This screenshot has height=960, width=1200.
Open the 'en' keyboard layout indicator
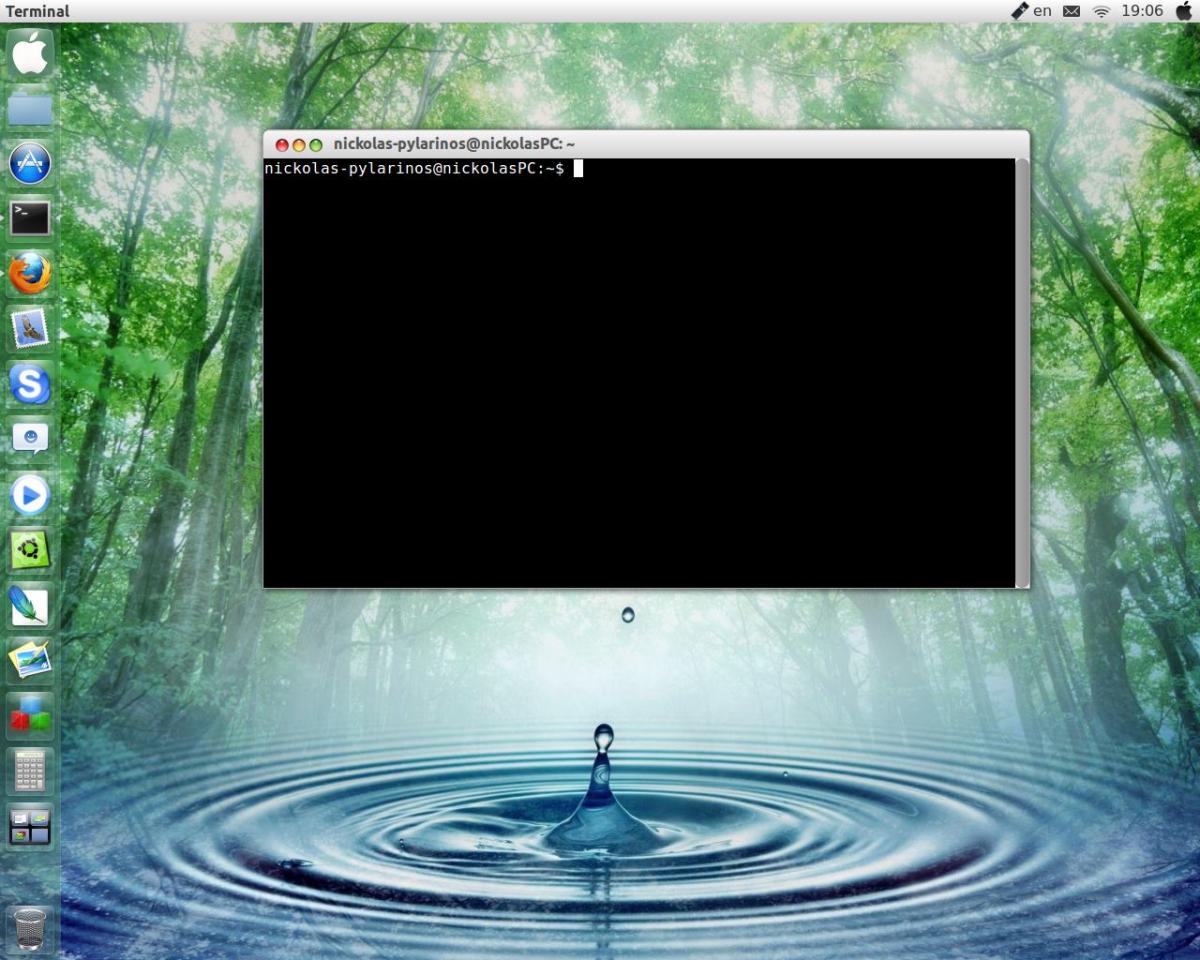click(1043, 11)
